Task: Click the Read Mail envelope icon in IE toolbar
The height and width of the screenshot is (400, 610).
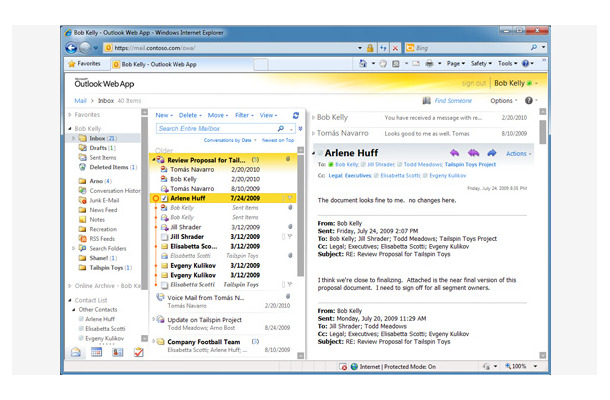Action: click(416, 63)
